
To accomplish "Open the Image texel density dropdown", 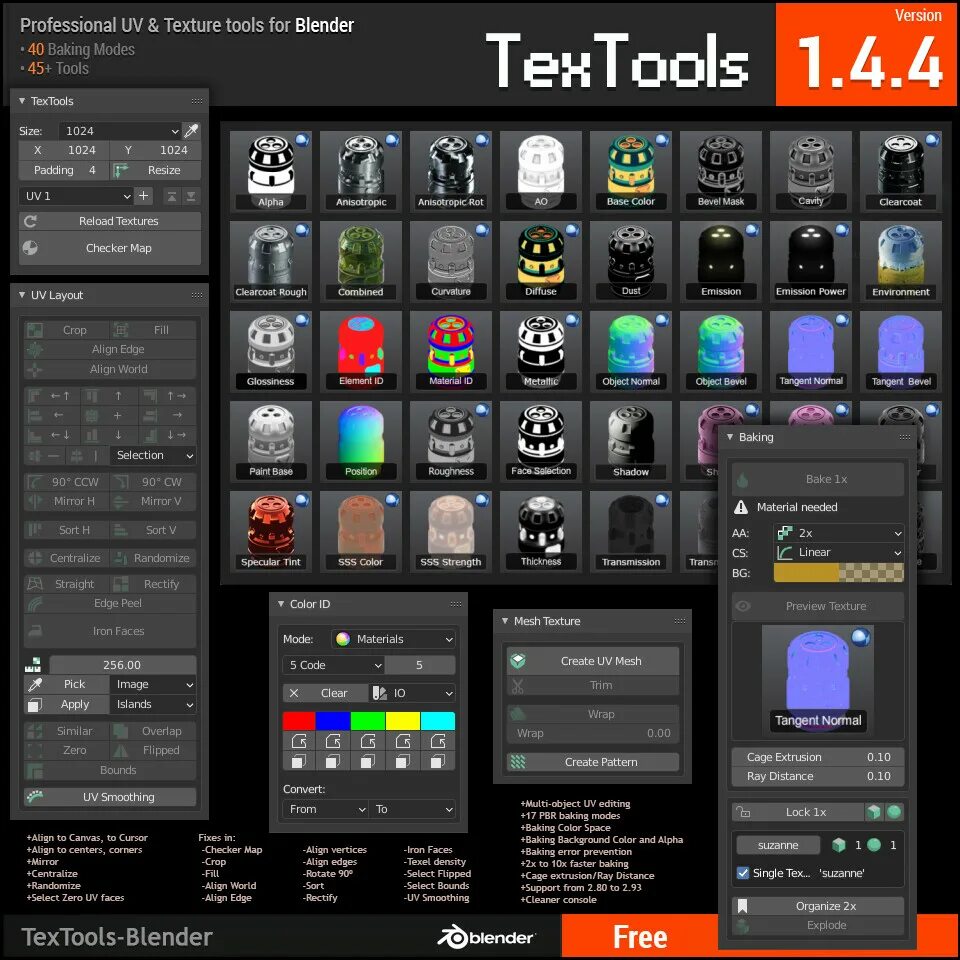I will point(153,684).
